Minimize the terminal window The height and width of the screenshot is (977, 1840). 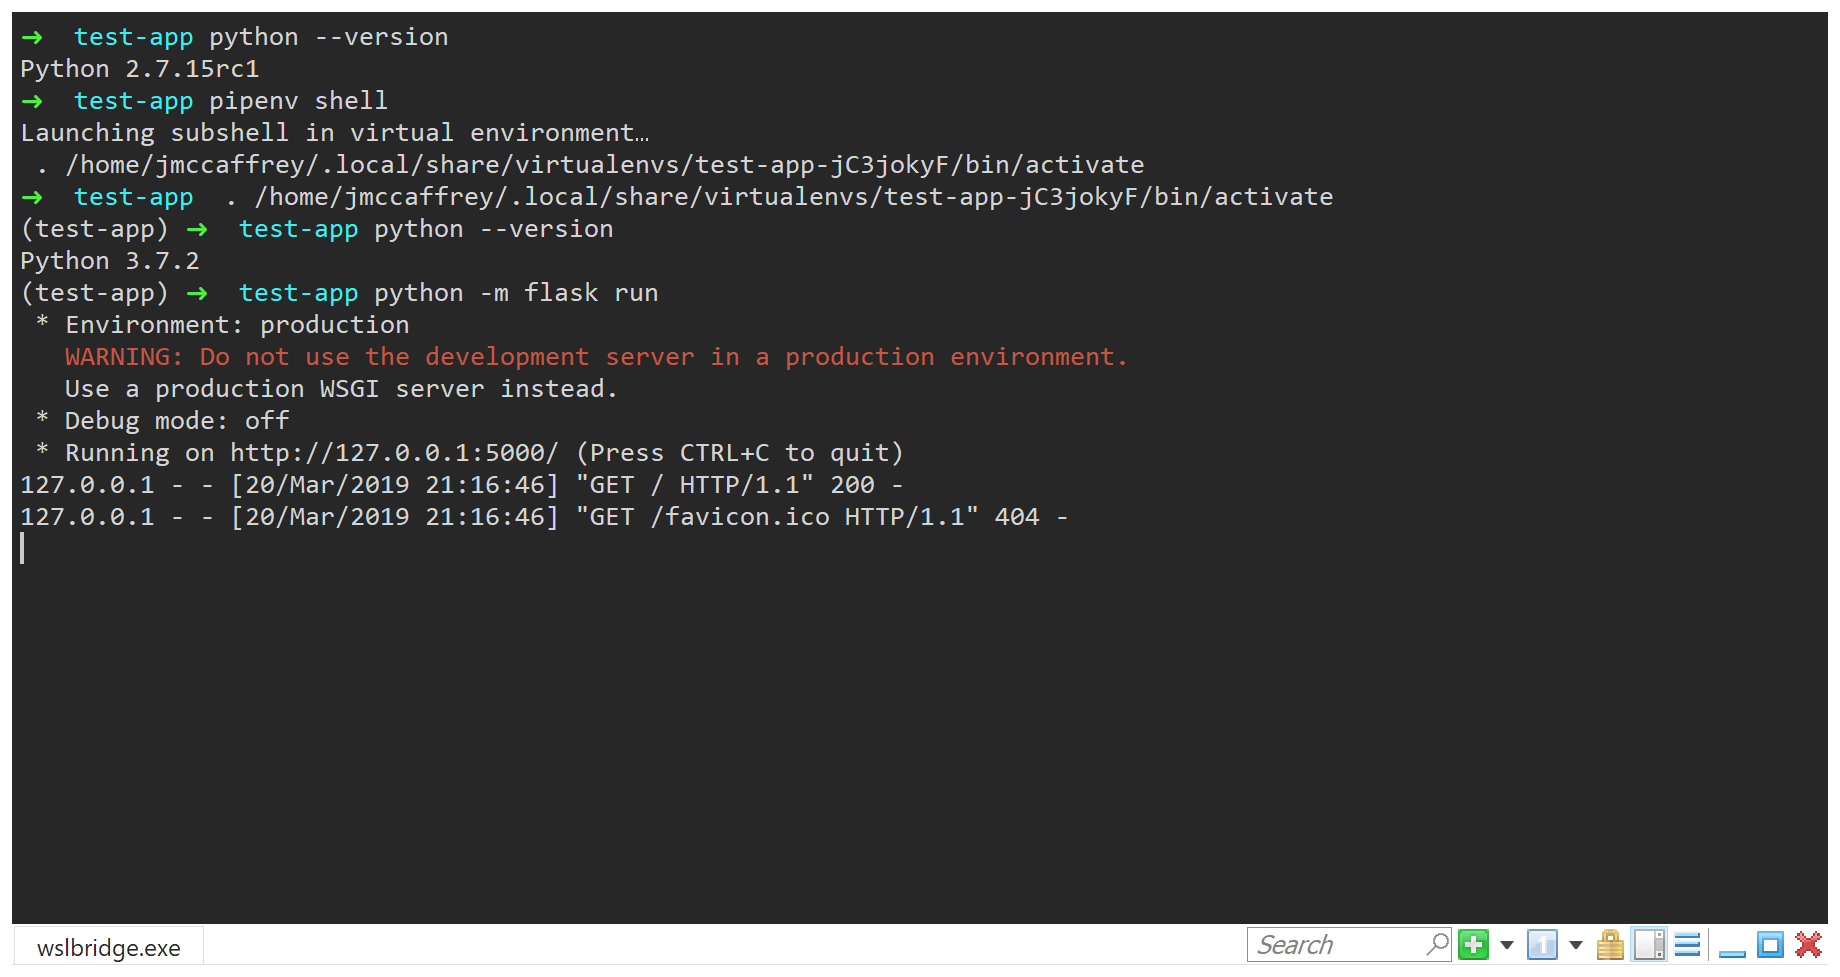pyautogui.click(x=1732, y=949)
